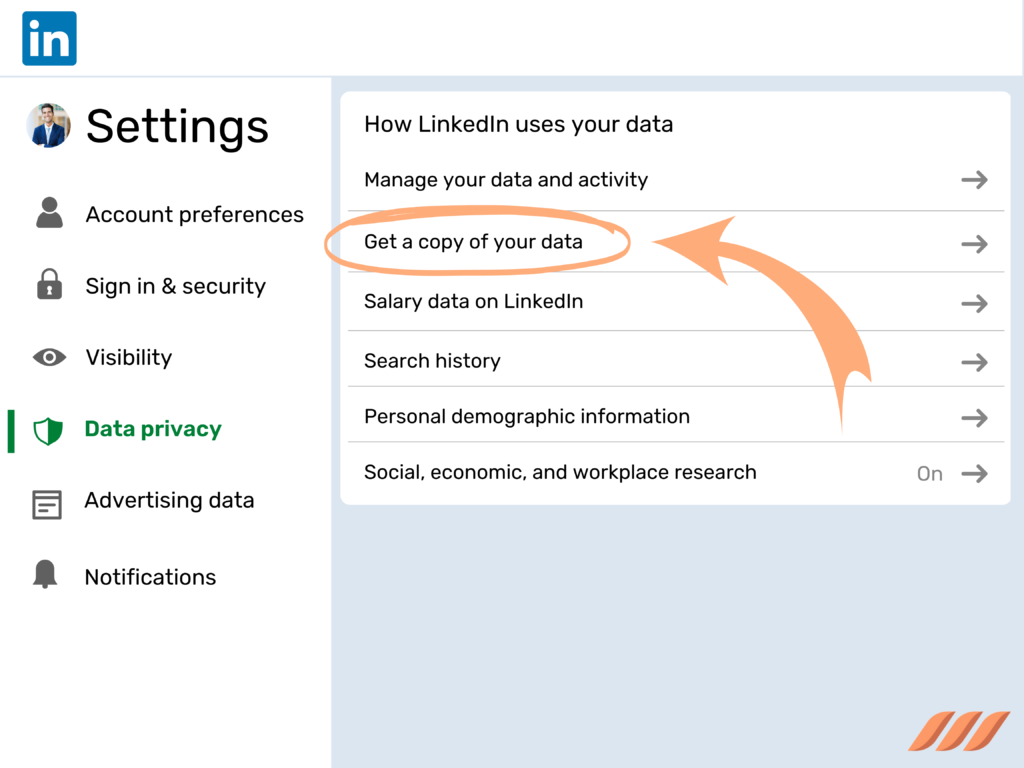1024x768 pixels.
Task: Select the Account preferences person icon
Action: pos(48,213)
